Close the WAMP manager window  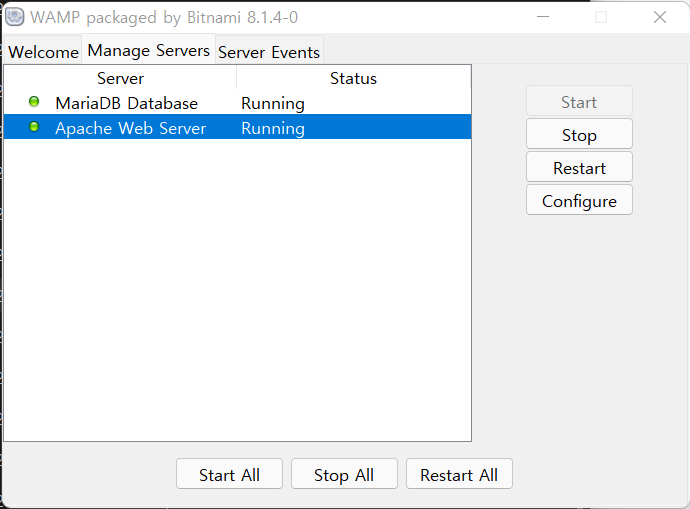(660, 17)
